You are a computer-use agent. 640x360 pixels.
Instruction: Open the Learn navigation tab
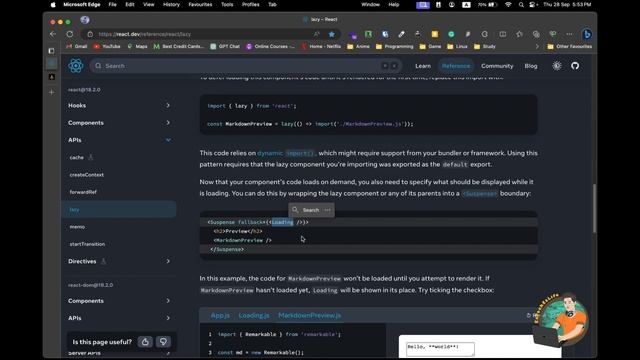click(x=423, y=66)
